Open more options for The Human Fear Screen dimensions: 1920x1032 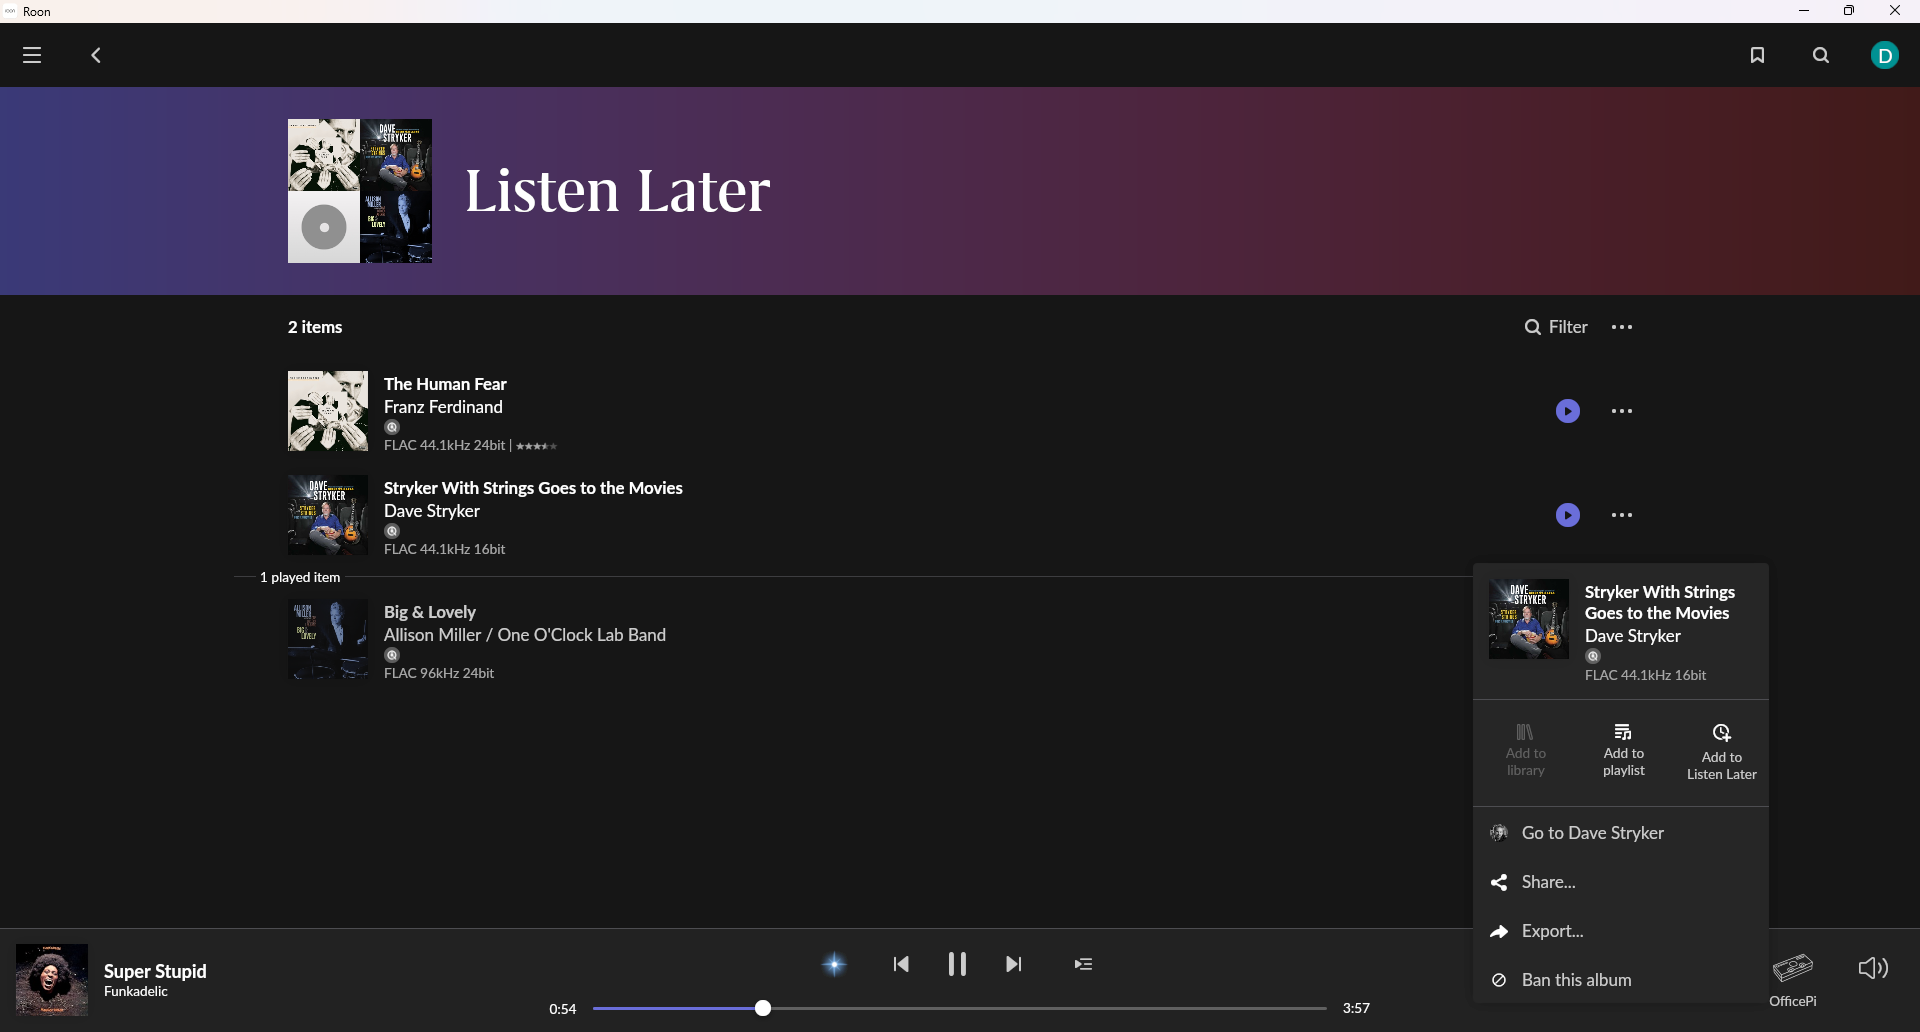point(1622,411)
